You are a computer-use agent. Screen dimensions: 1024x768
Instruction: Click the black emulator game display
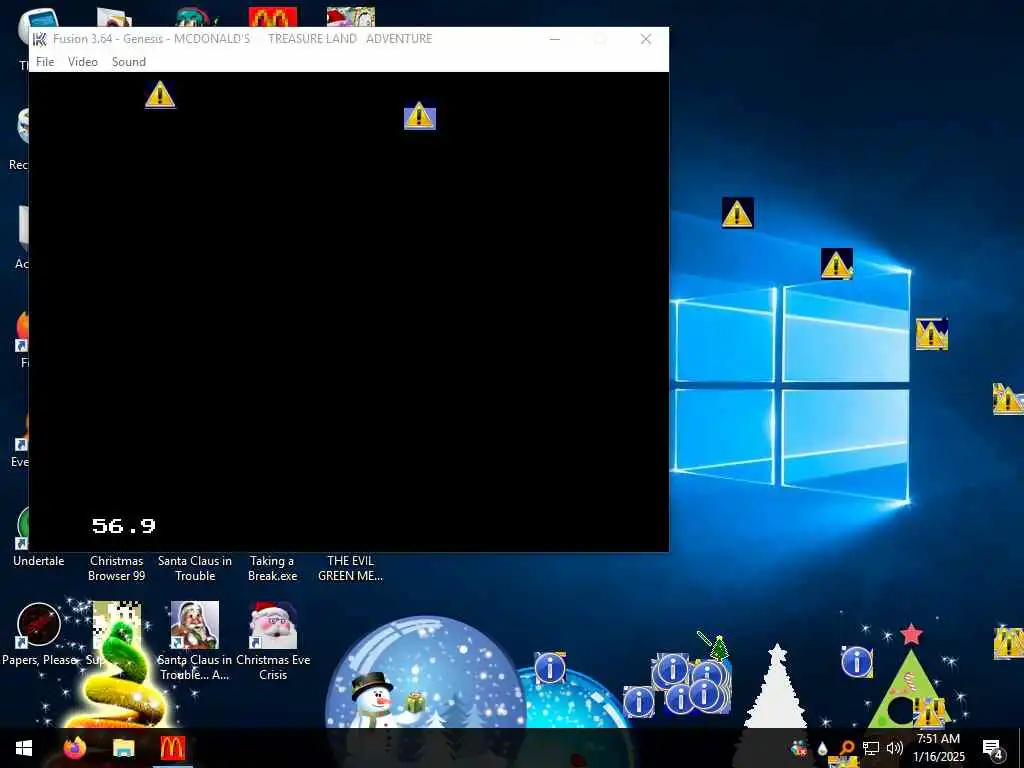point(349,312)
